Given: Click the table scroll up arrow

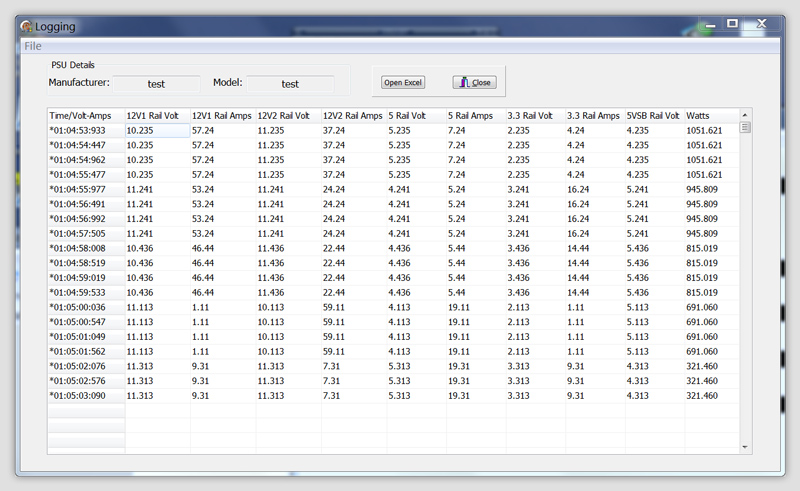Looking at the screenshot, I should 745,115.
